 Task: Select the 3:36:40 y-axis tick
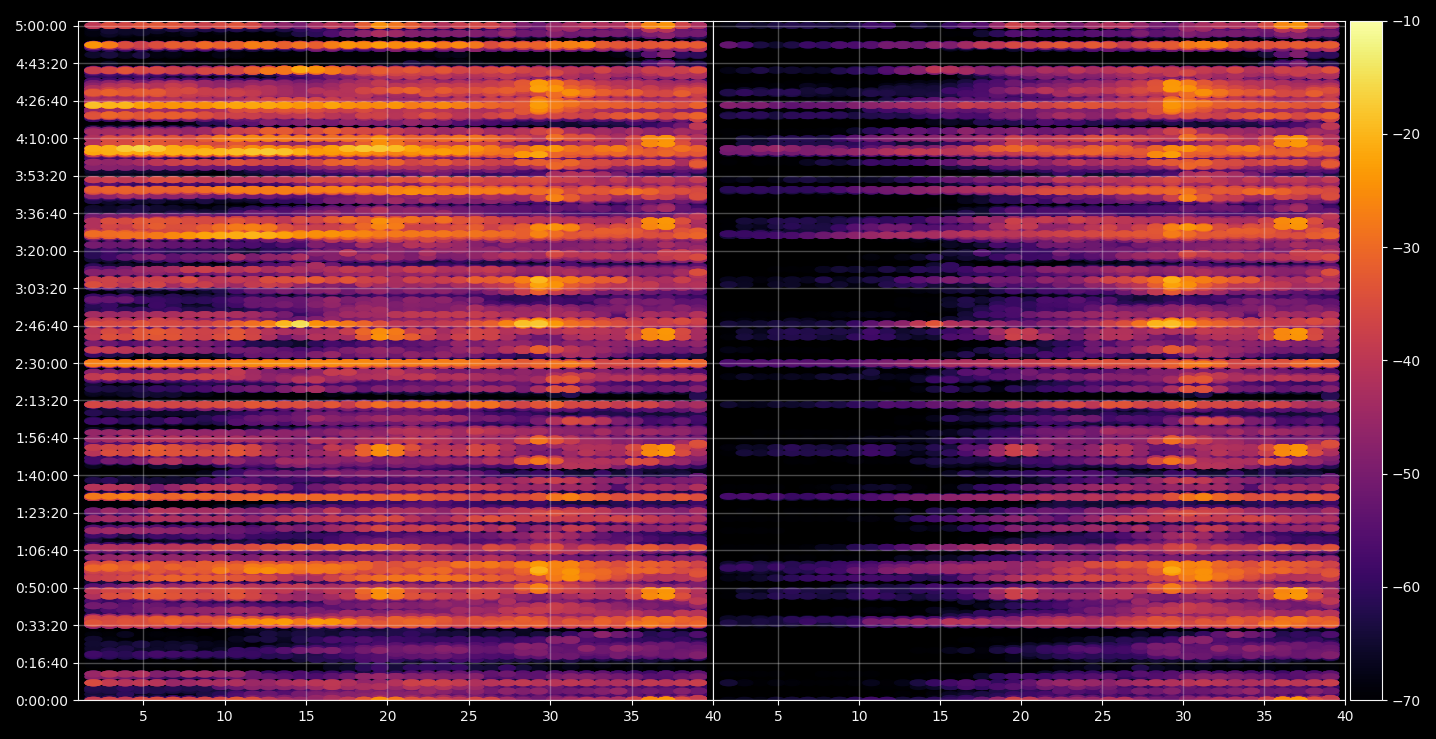[x=41, y=214]
